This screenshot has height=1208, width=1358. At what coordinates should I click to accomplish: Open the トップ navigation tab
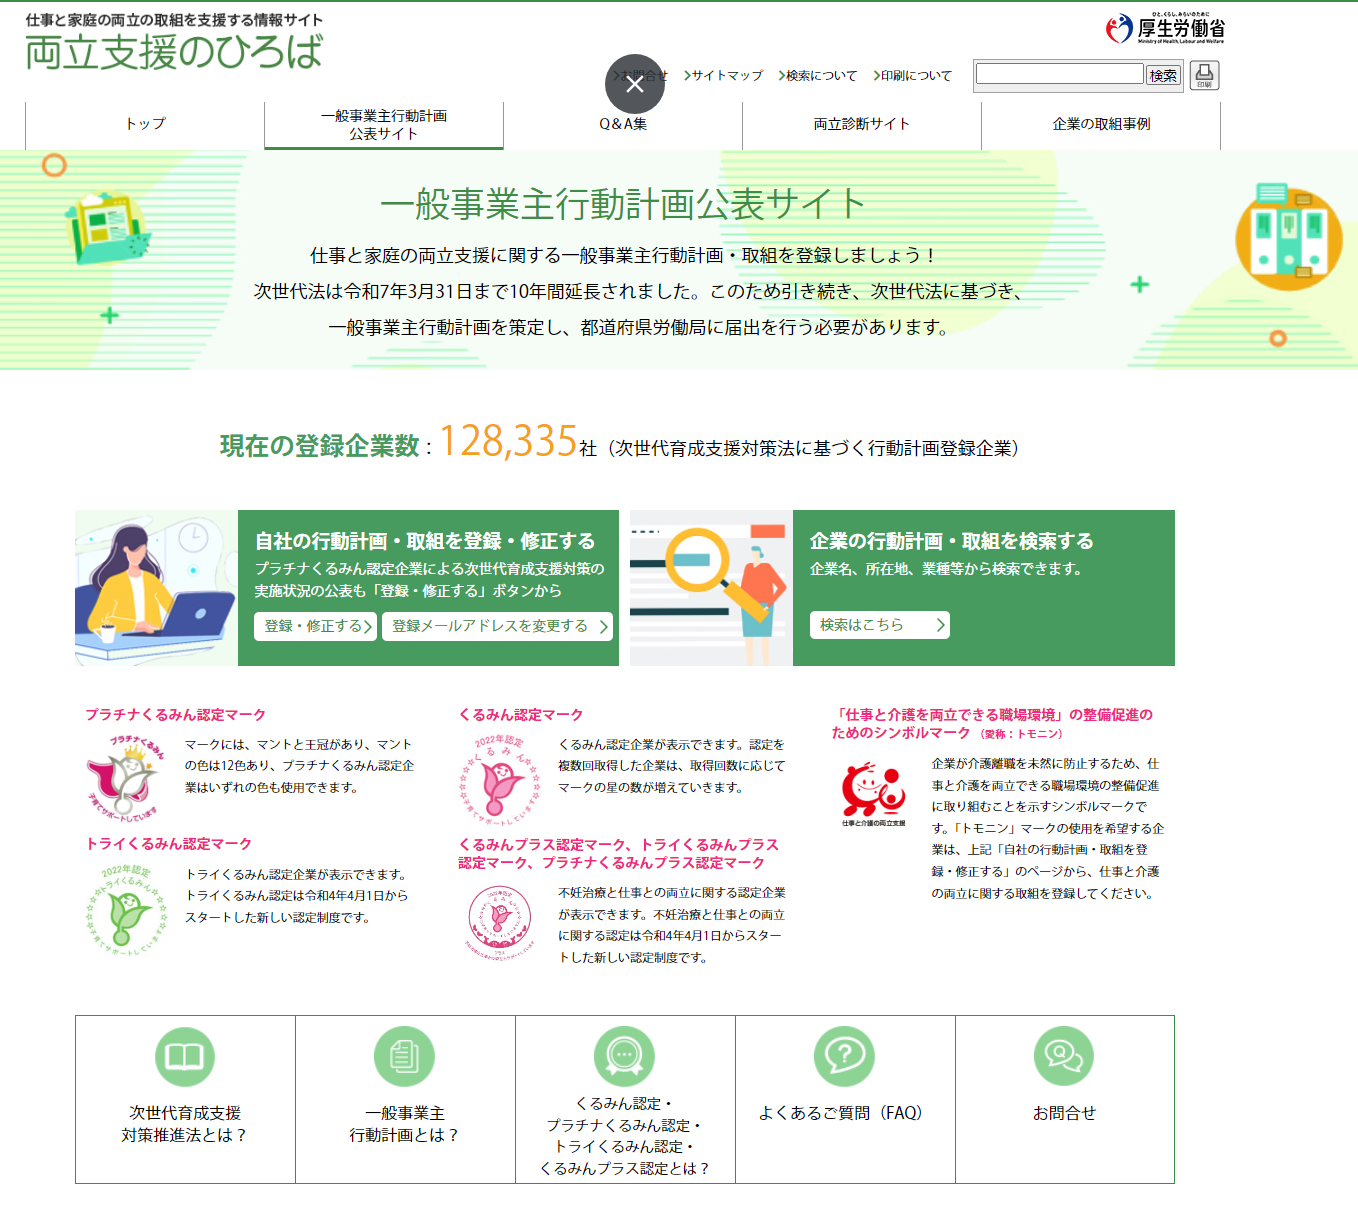pyautogui.click(x=145, y=124)
